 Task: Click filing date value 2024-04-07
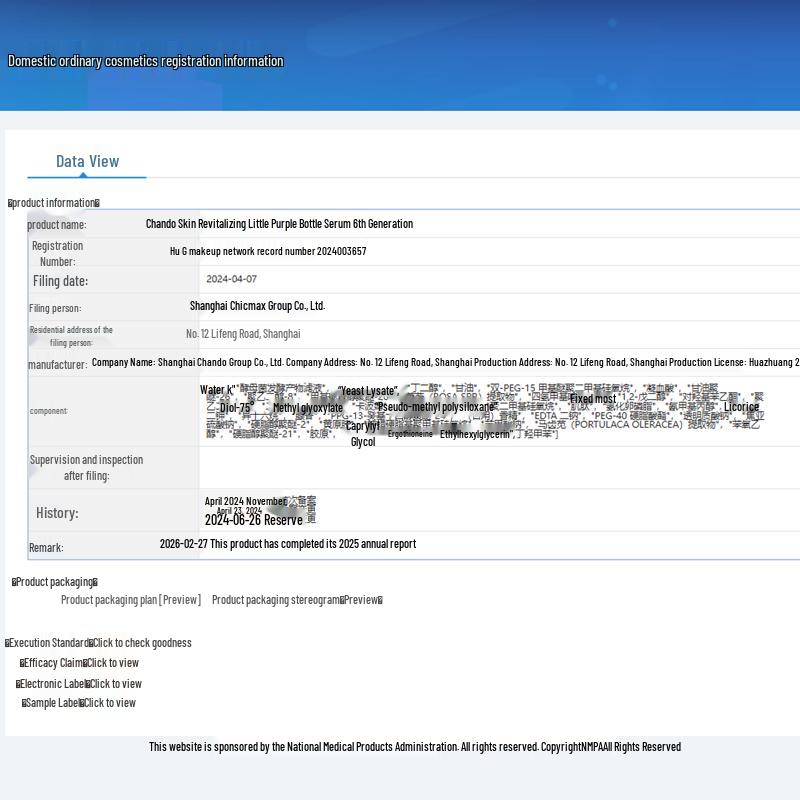pyautogui.click(x=231, y=279)
